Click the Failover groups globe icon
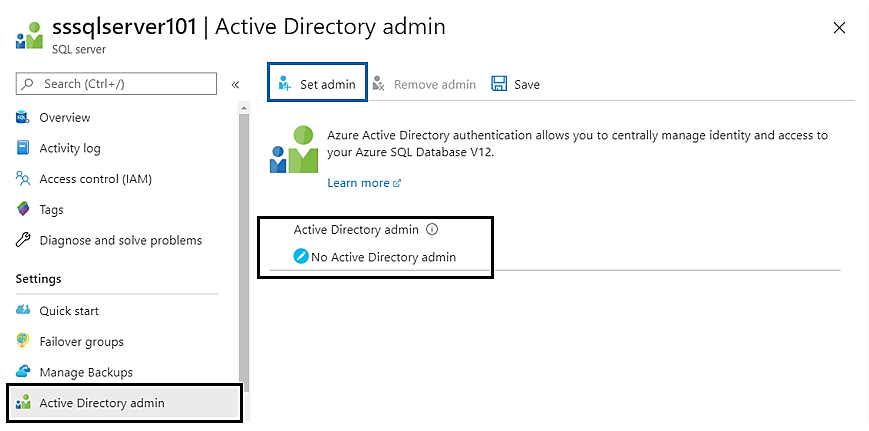 [x=24, y=341]
